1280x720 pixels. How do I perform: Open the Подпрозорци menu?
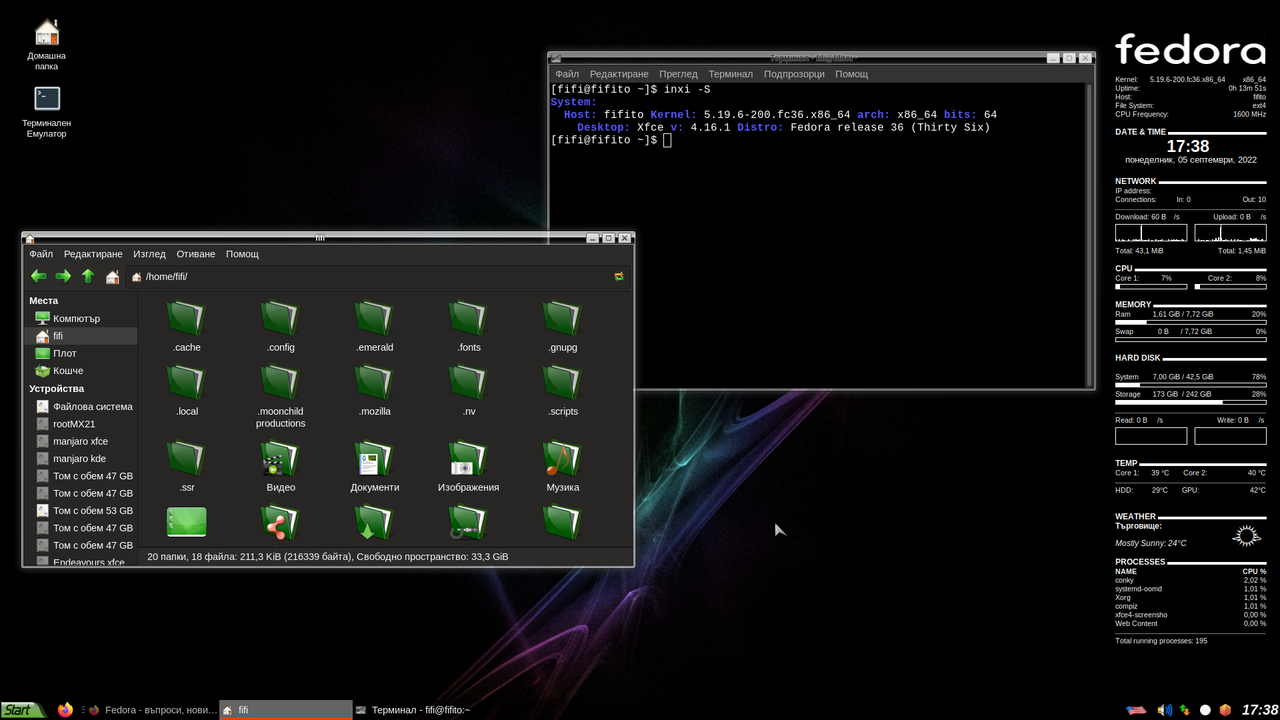794,74
